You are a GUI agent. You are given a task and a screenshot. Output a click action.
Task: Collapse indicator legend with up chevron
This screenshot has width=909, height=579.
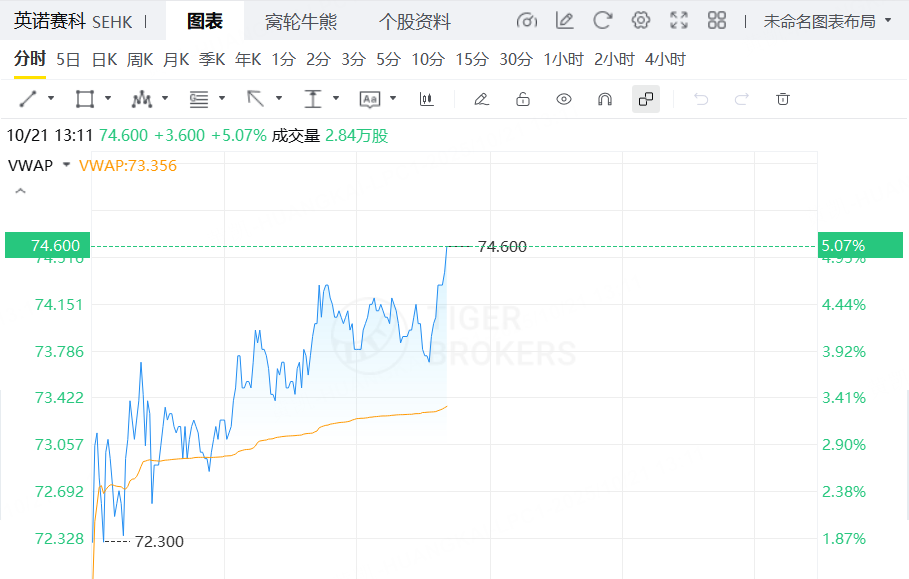(x=20, y=191)
